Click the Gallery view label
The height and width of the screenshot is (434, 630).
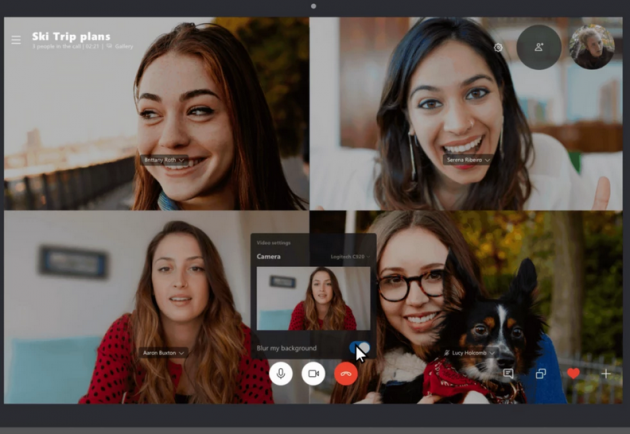tap(124, 47)
